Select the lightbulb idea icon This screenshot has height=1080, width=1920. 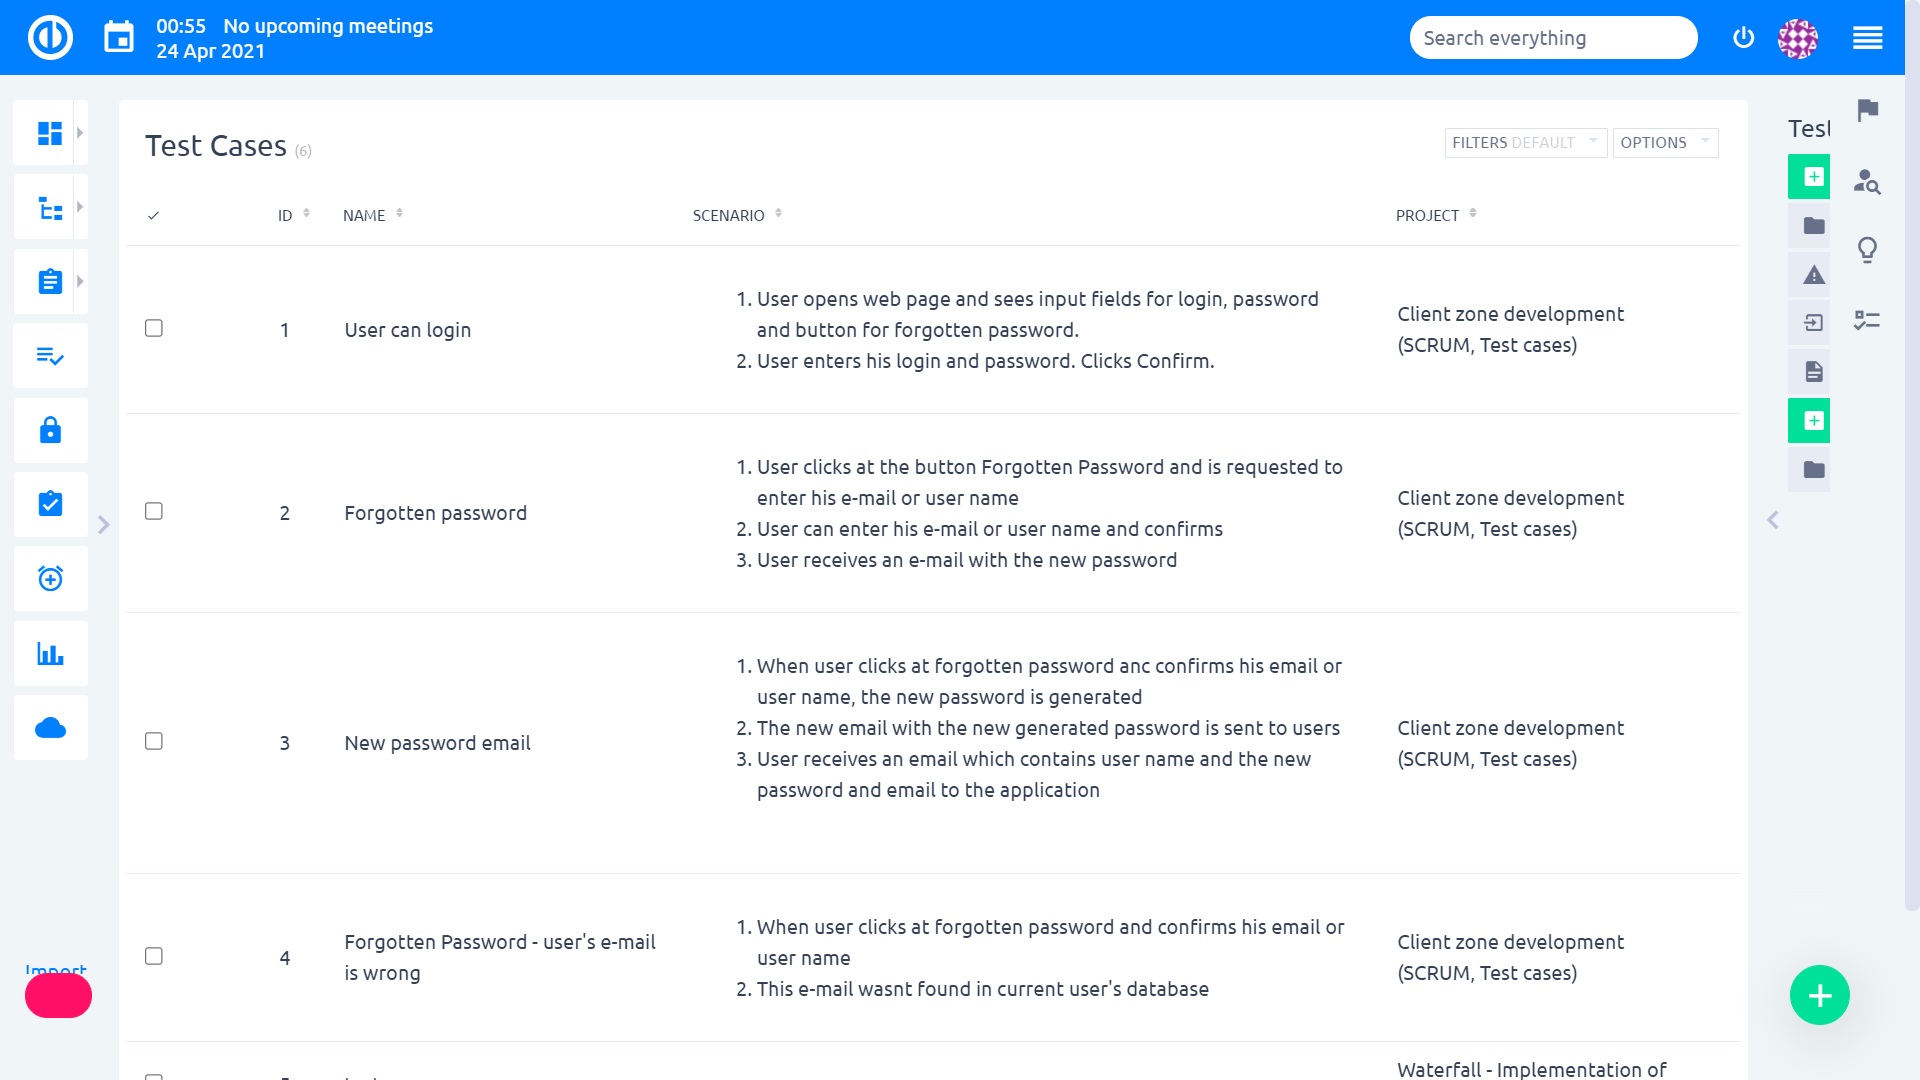pos(1868,249)
